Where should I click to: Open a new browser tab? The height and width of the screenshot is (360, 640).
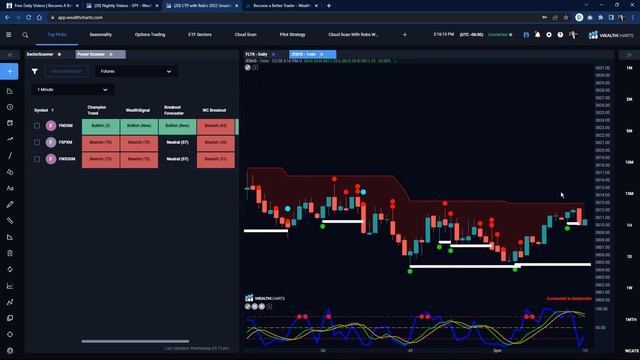[329, 6]
